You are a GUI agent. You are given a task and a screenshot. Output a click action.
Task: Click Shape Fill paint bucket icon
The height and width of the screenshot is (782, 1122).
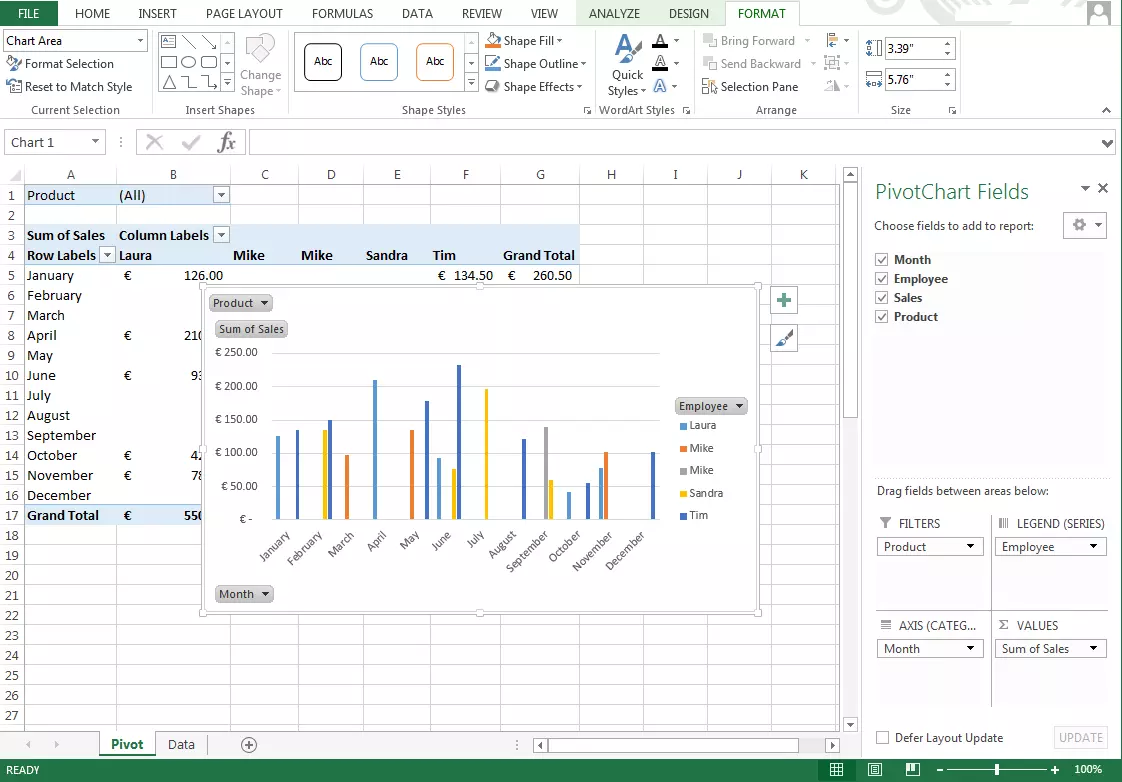coord(493,40)
